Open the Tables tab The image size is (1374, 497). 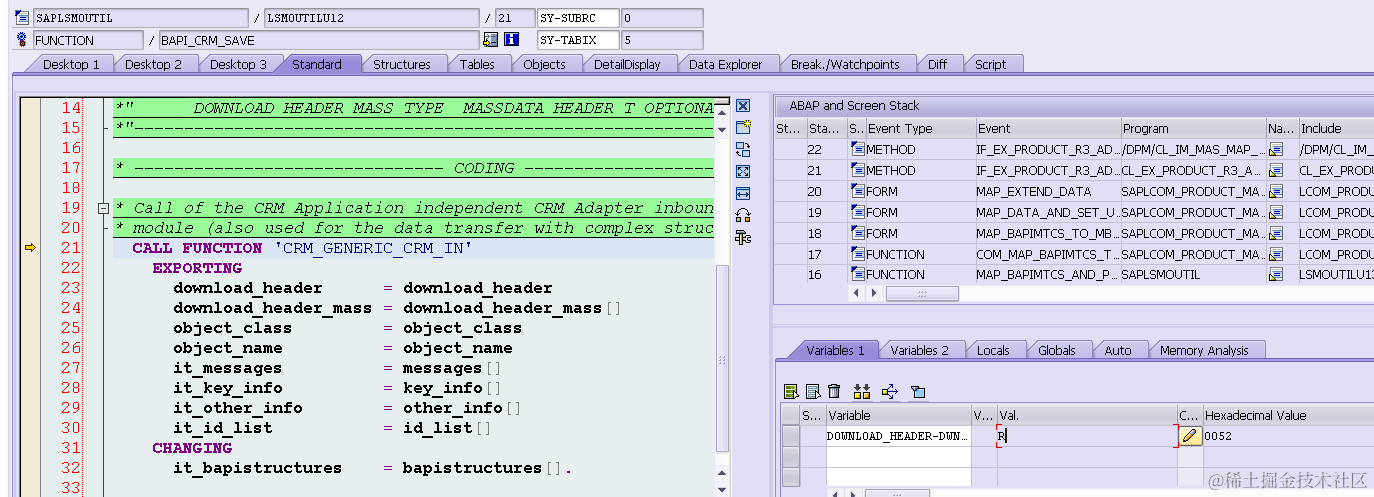pos(477,64)
